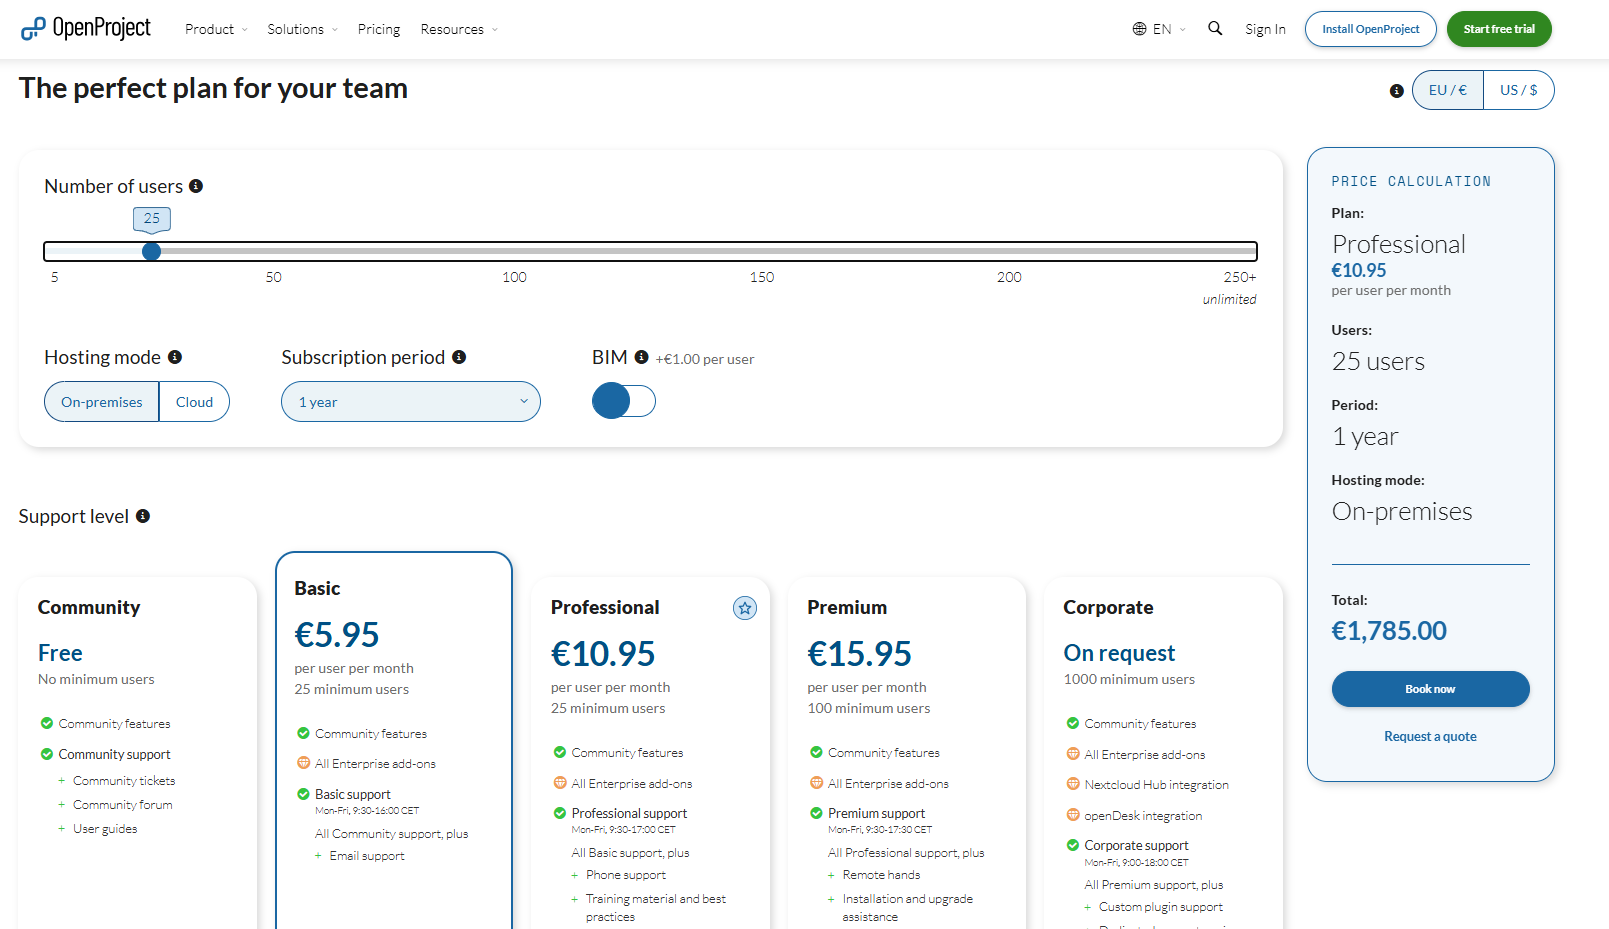
Task: Click info icon next to Number of users
Action: [x=196, y=186]
